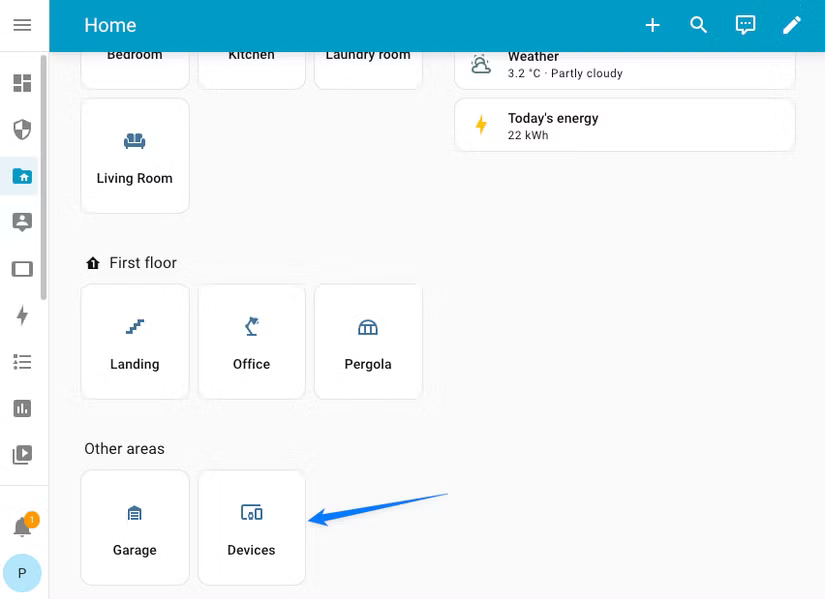Open the To-do list sidebar icon

tap(22, 361)
